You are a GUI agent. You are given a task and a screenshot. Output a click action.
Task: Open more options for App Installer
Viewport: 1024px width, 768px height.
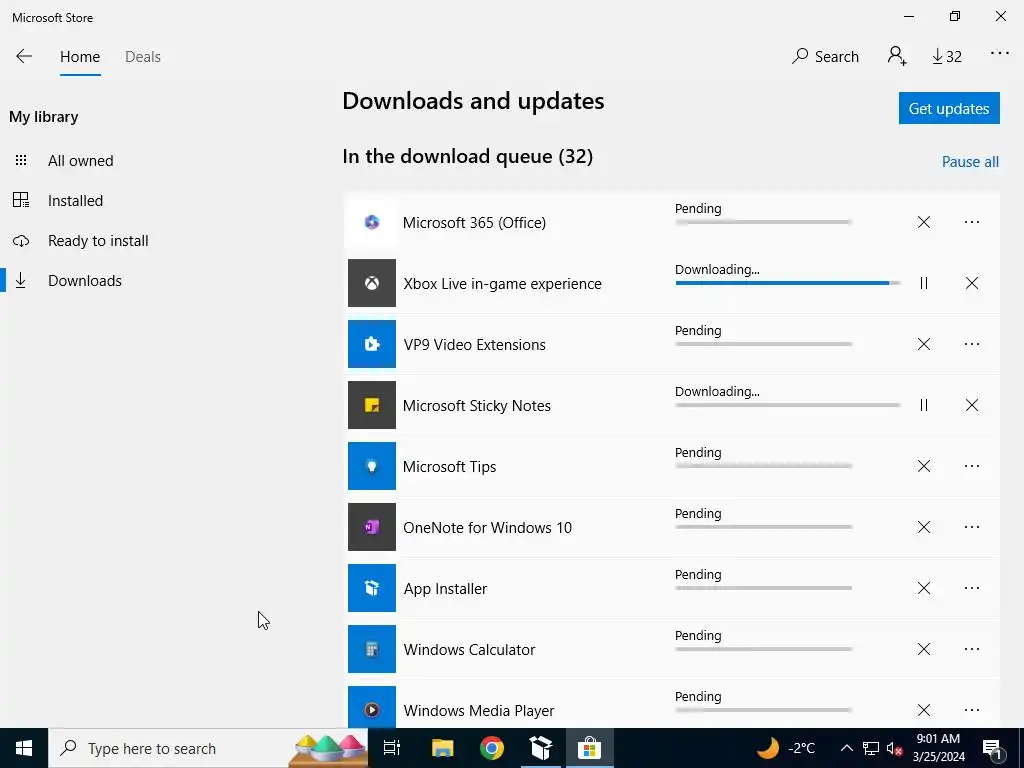coord(972,588)
